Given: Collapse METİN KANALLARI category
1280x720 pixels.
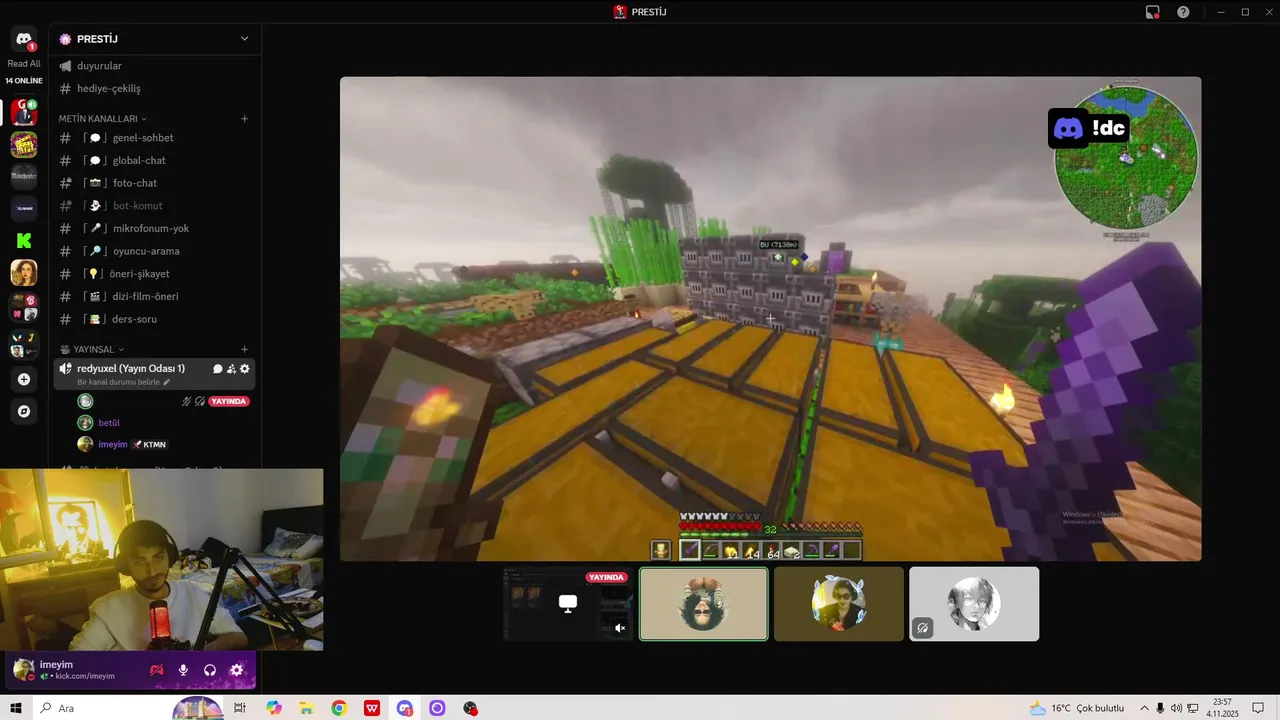Looking at the screenshot, I should [102, 118].
